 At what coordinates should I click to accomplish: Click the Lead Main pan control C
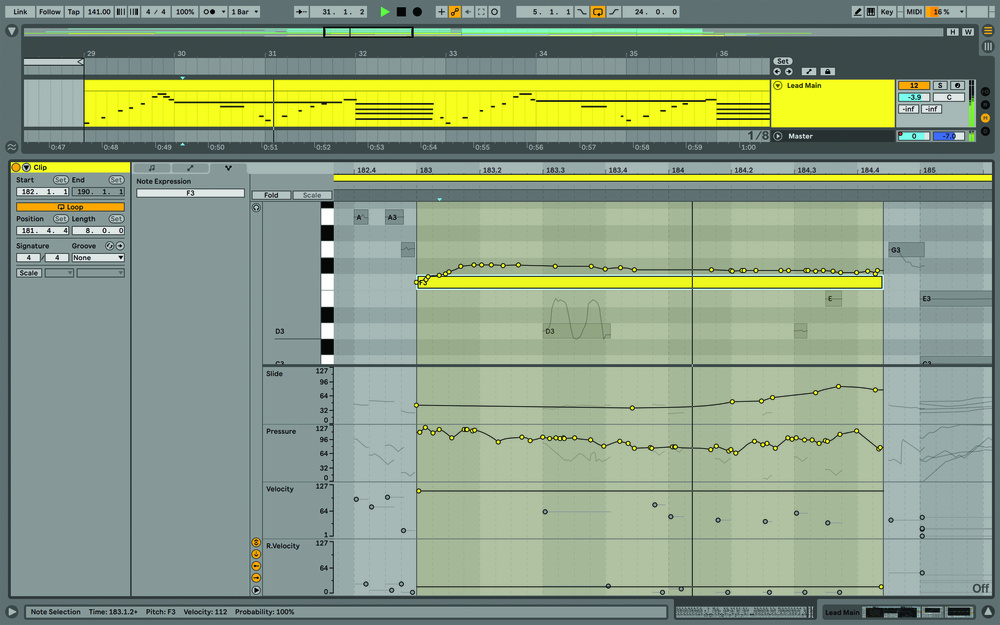[x=949, y=97]
